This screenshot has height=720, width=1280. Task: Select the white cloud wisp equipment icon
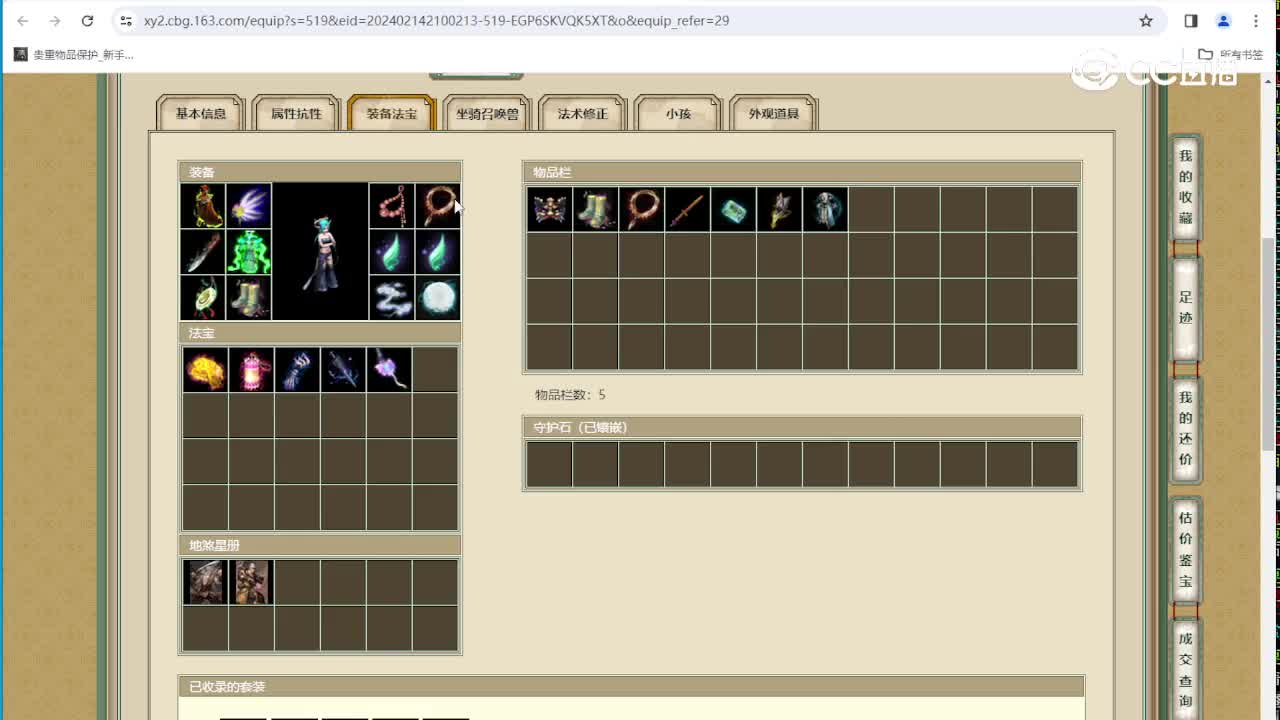pos(392,298)
